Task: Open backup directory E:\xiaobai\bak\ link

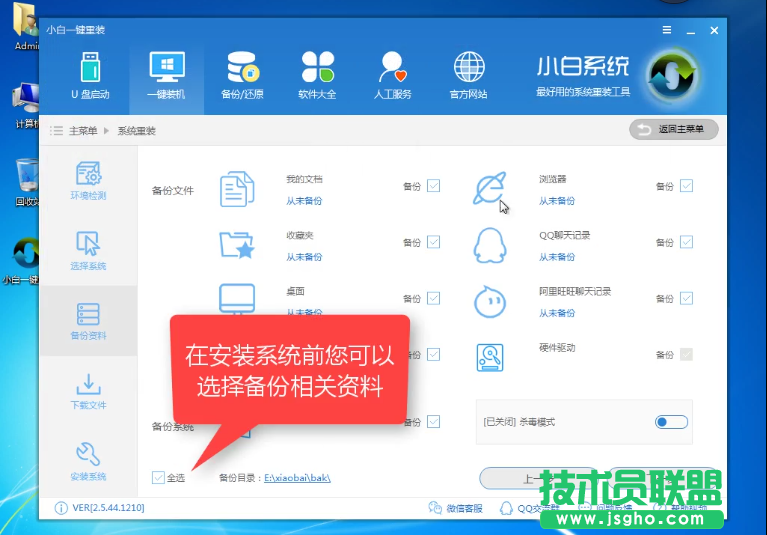Action: pos(297,478)
